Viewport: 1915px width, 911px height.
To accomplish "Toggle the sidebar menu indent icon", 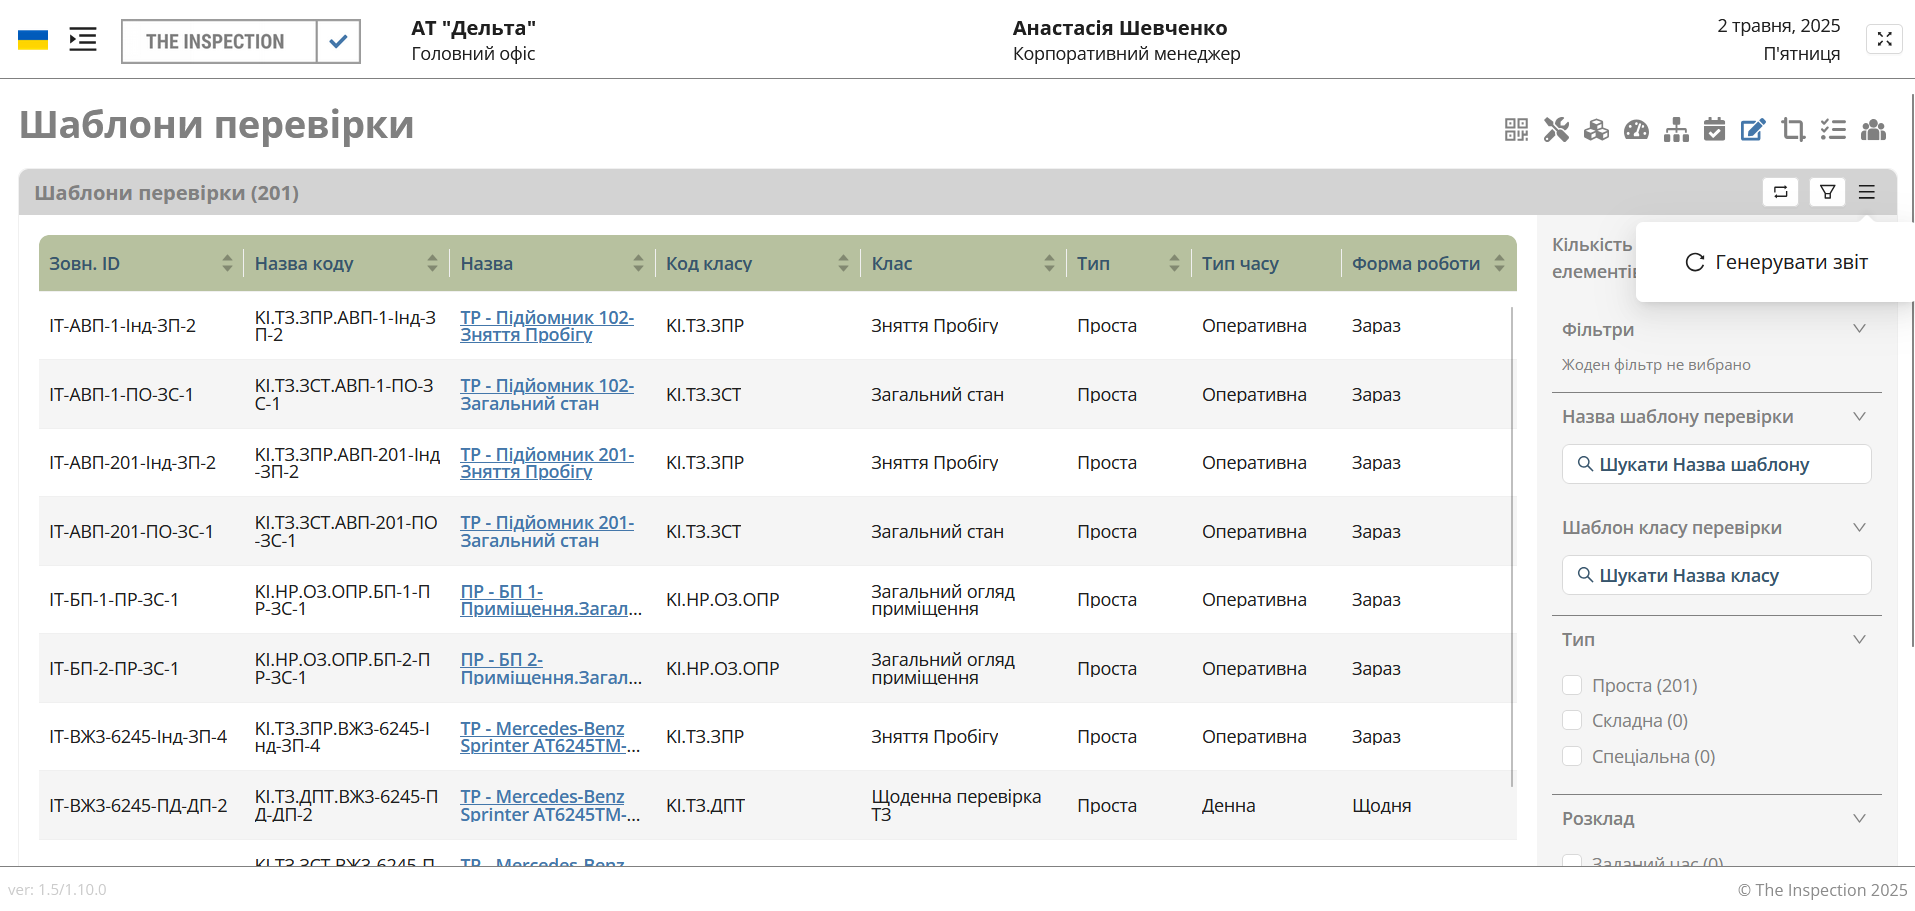I will click(x=83, y=40).
